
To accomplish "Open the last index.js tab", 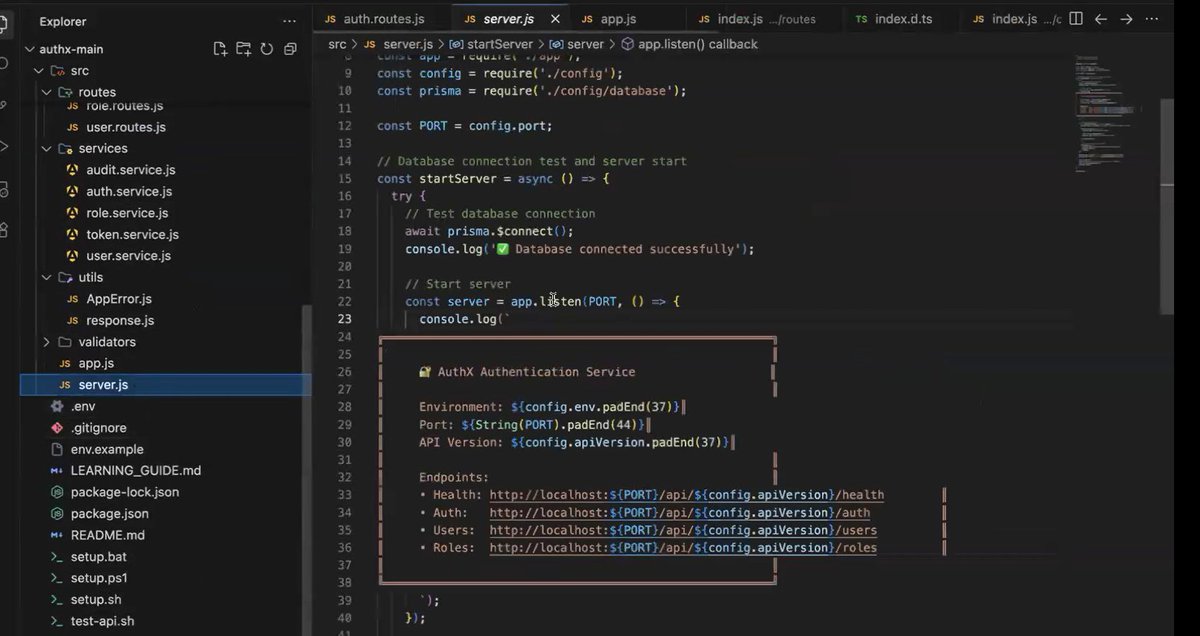I will pos(1016,19).
